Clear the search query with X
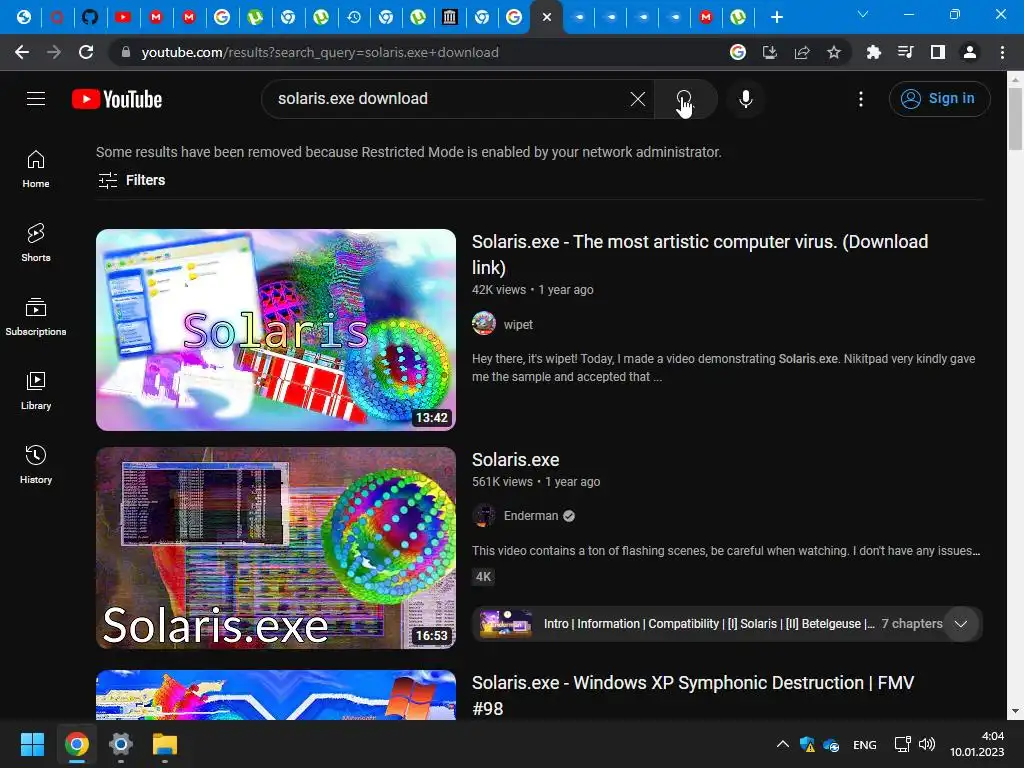Screen dimensions: 1024x768 pyautogui.click(x=637, y=99)
